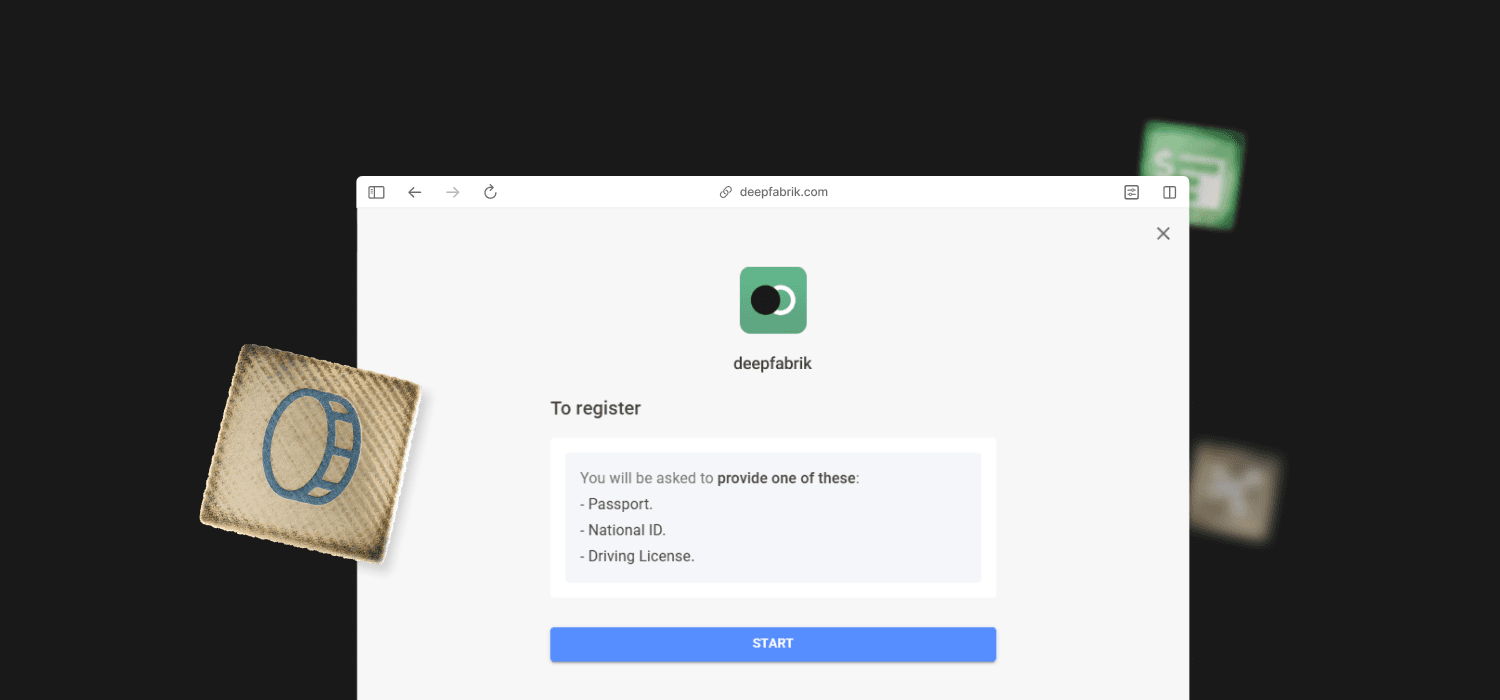Screen dimensions: 1500x700
Task: Click the split view icon at top right
Action: click(x=1169, y=191)
